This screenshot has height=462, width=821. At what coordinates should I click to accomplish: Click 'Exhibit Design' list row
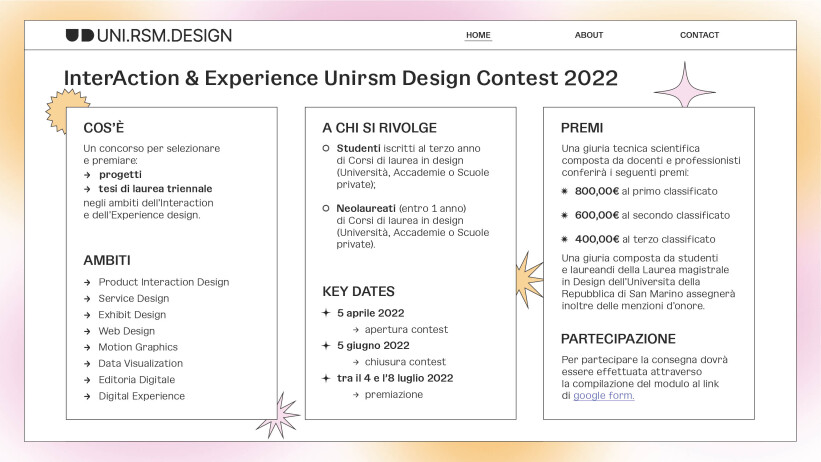click(x=125, y=314)
